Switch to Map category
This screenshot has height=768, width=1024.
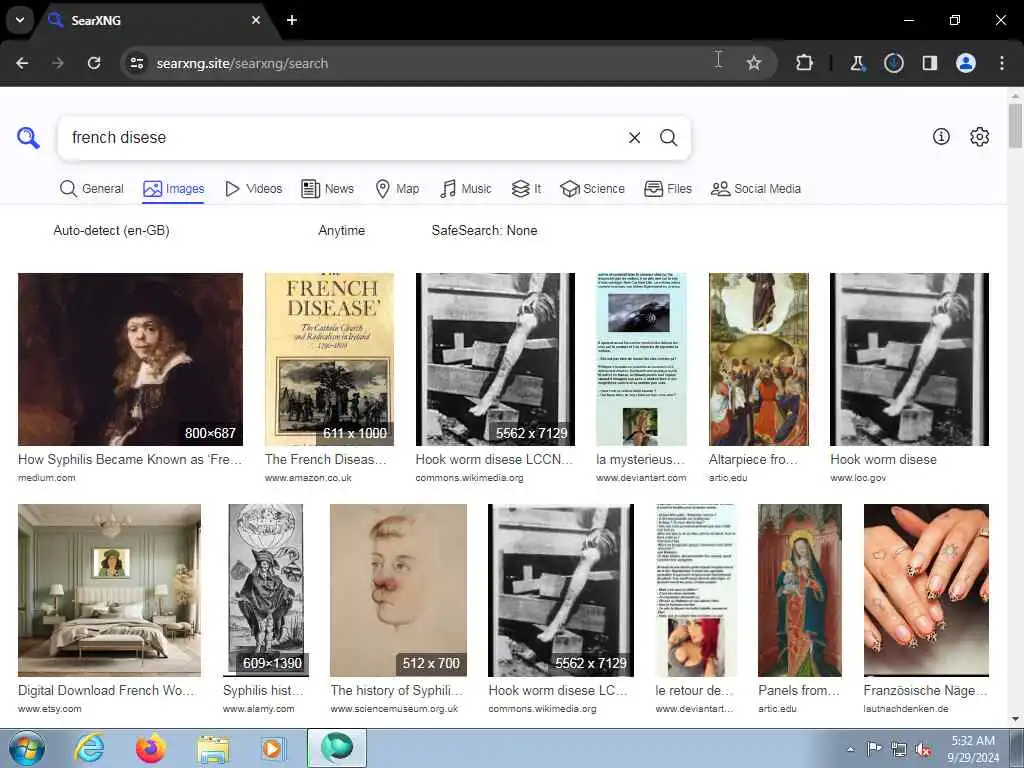397,189
